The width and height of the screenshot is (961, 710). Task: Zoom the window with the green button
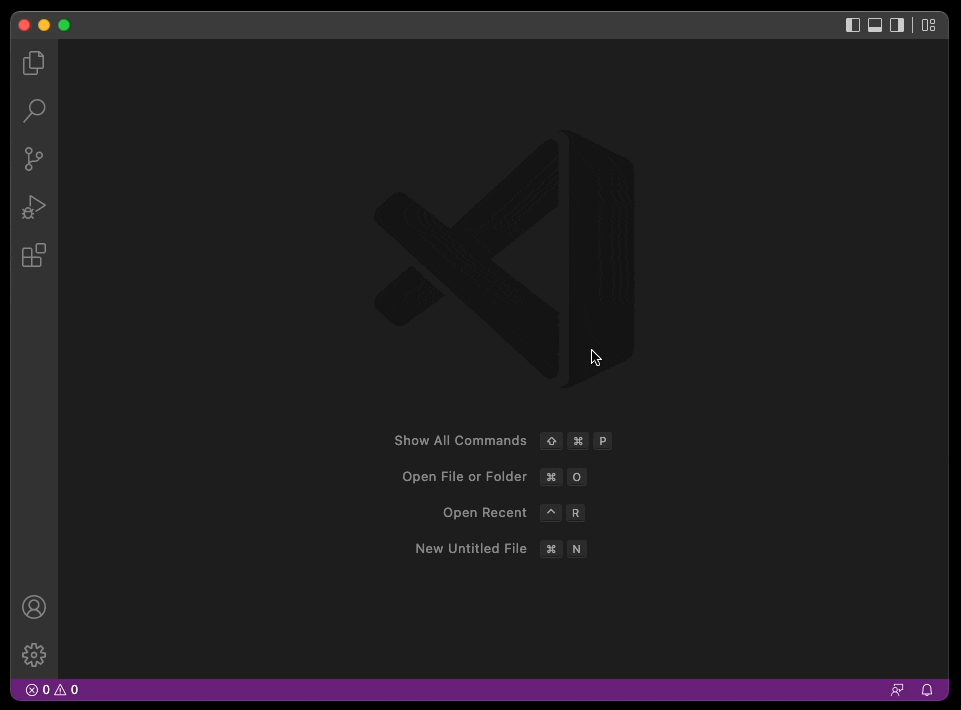(x=64, y=25)
